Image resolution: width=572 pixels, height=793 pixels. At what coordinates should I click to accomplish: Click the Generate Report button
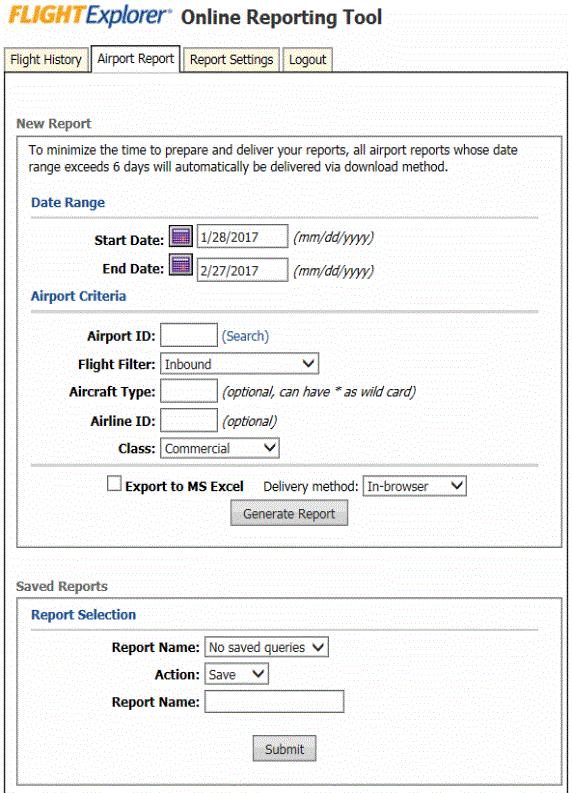289,513
